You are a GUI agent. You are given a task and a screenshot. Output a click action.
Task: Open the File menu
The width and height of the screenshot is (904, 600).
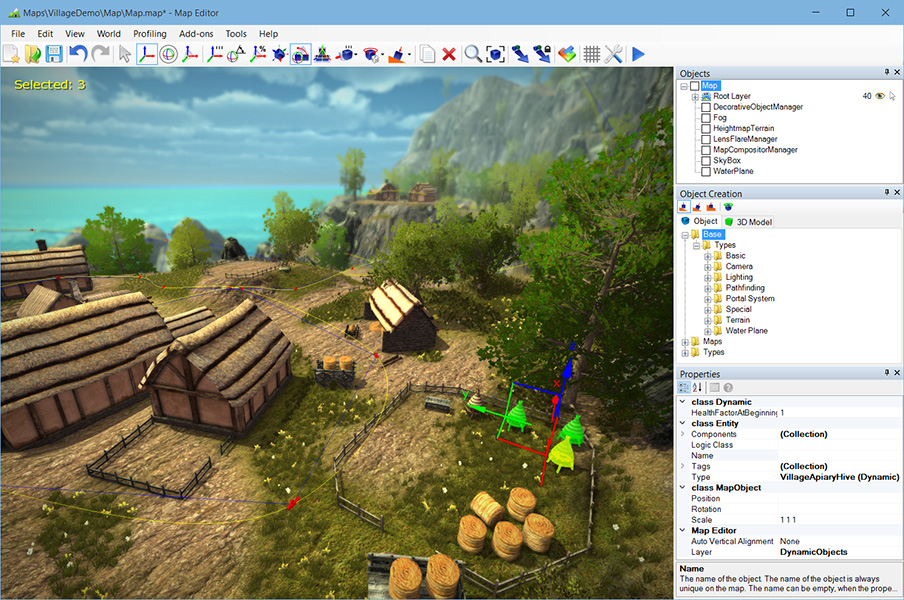point(18,34)
